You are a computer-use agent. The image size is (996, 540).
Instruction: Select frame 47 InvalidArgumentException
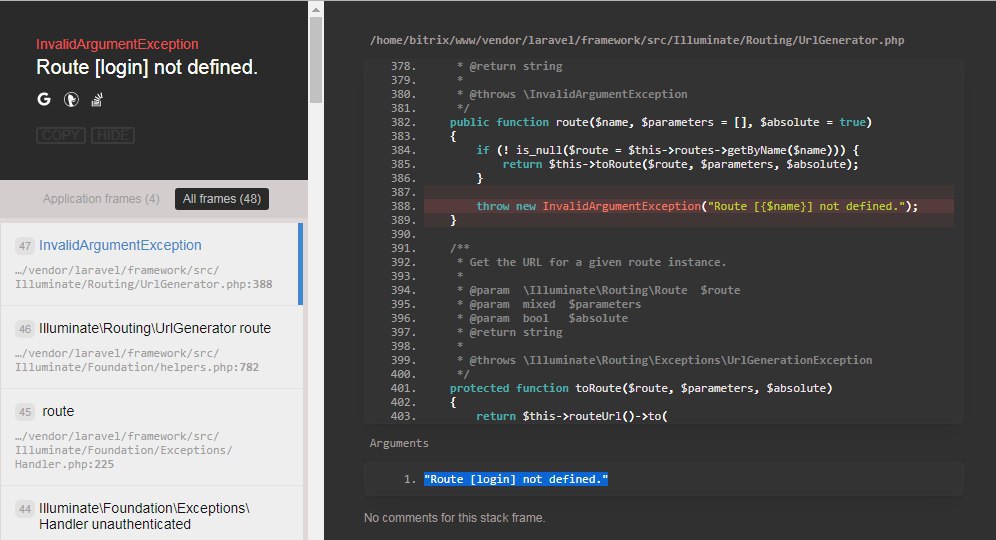pyautogui.click(x=151, y=264)
